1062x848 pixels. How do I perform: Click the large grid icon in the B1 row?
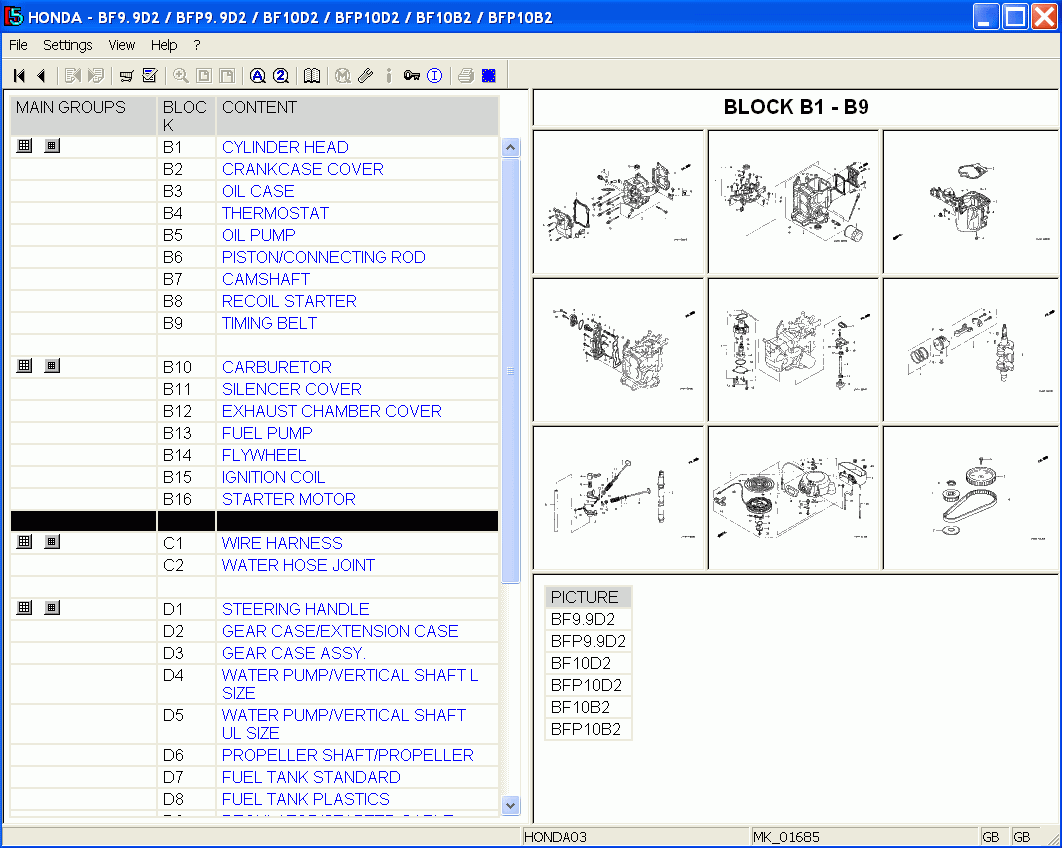tap(24, 146)
